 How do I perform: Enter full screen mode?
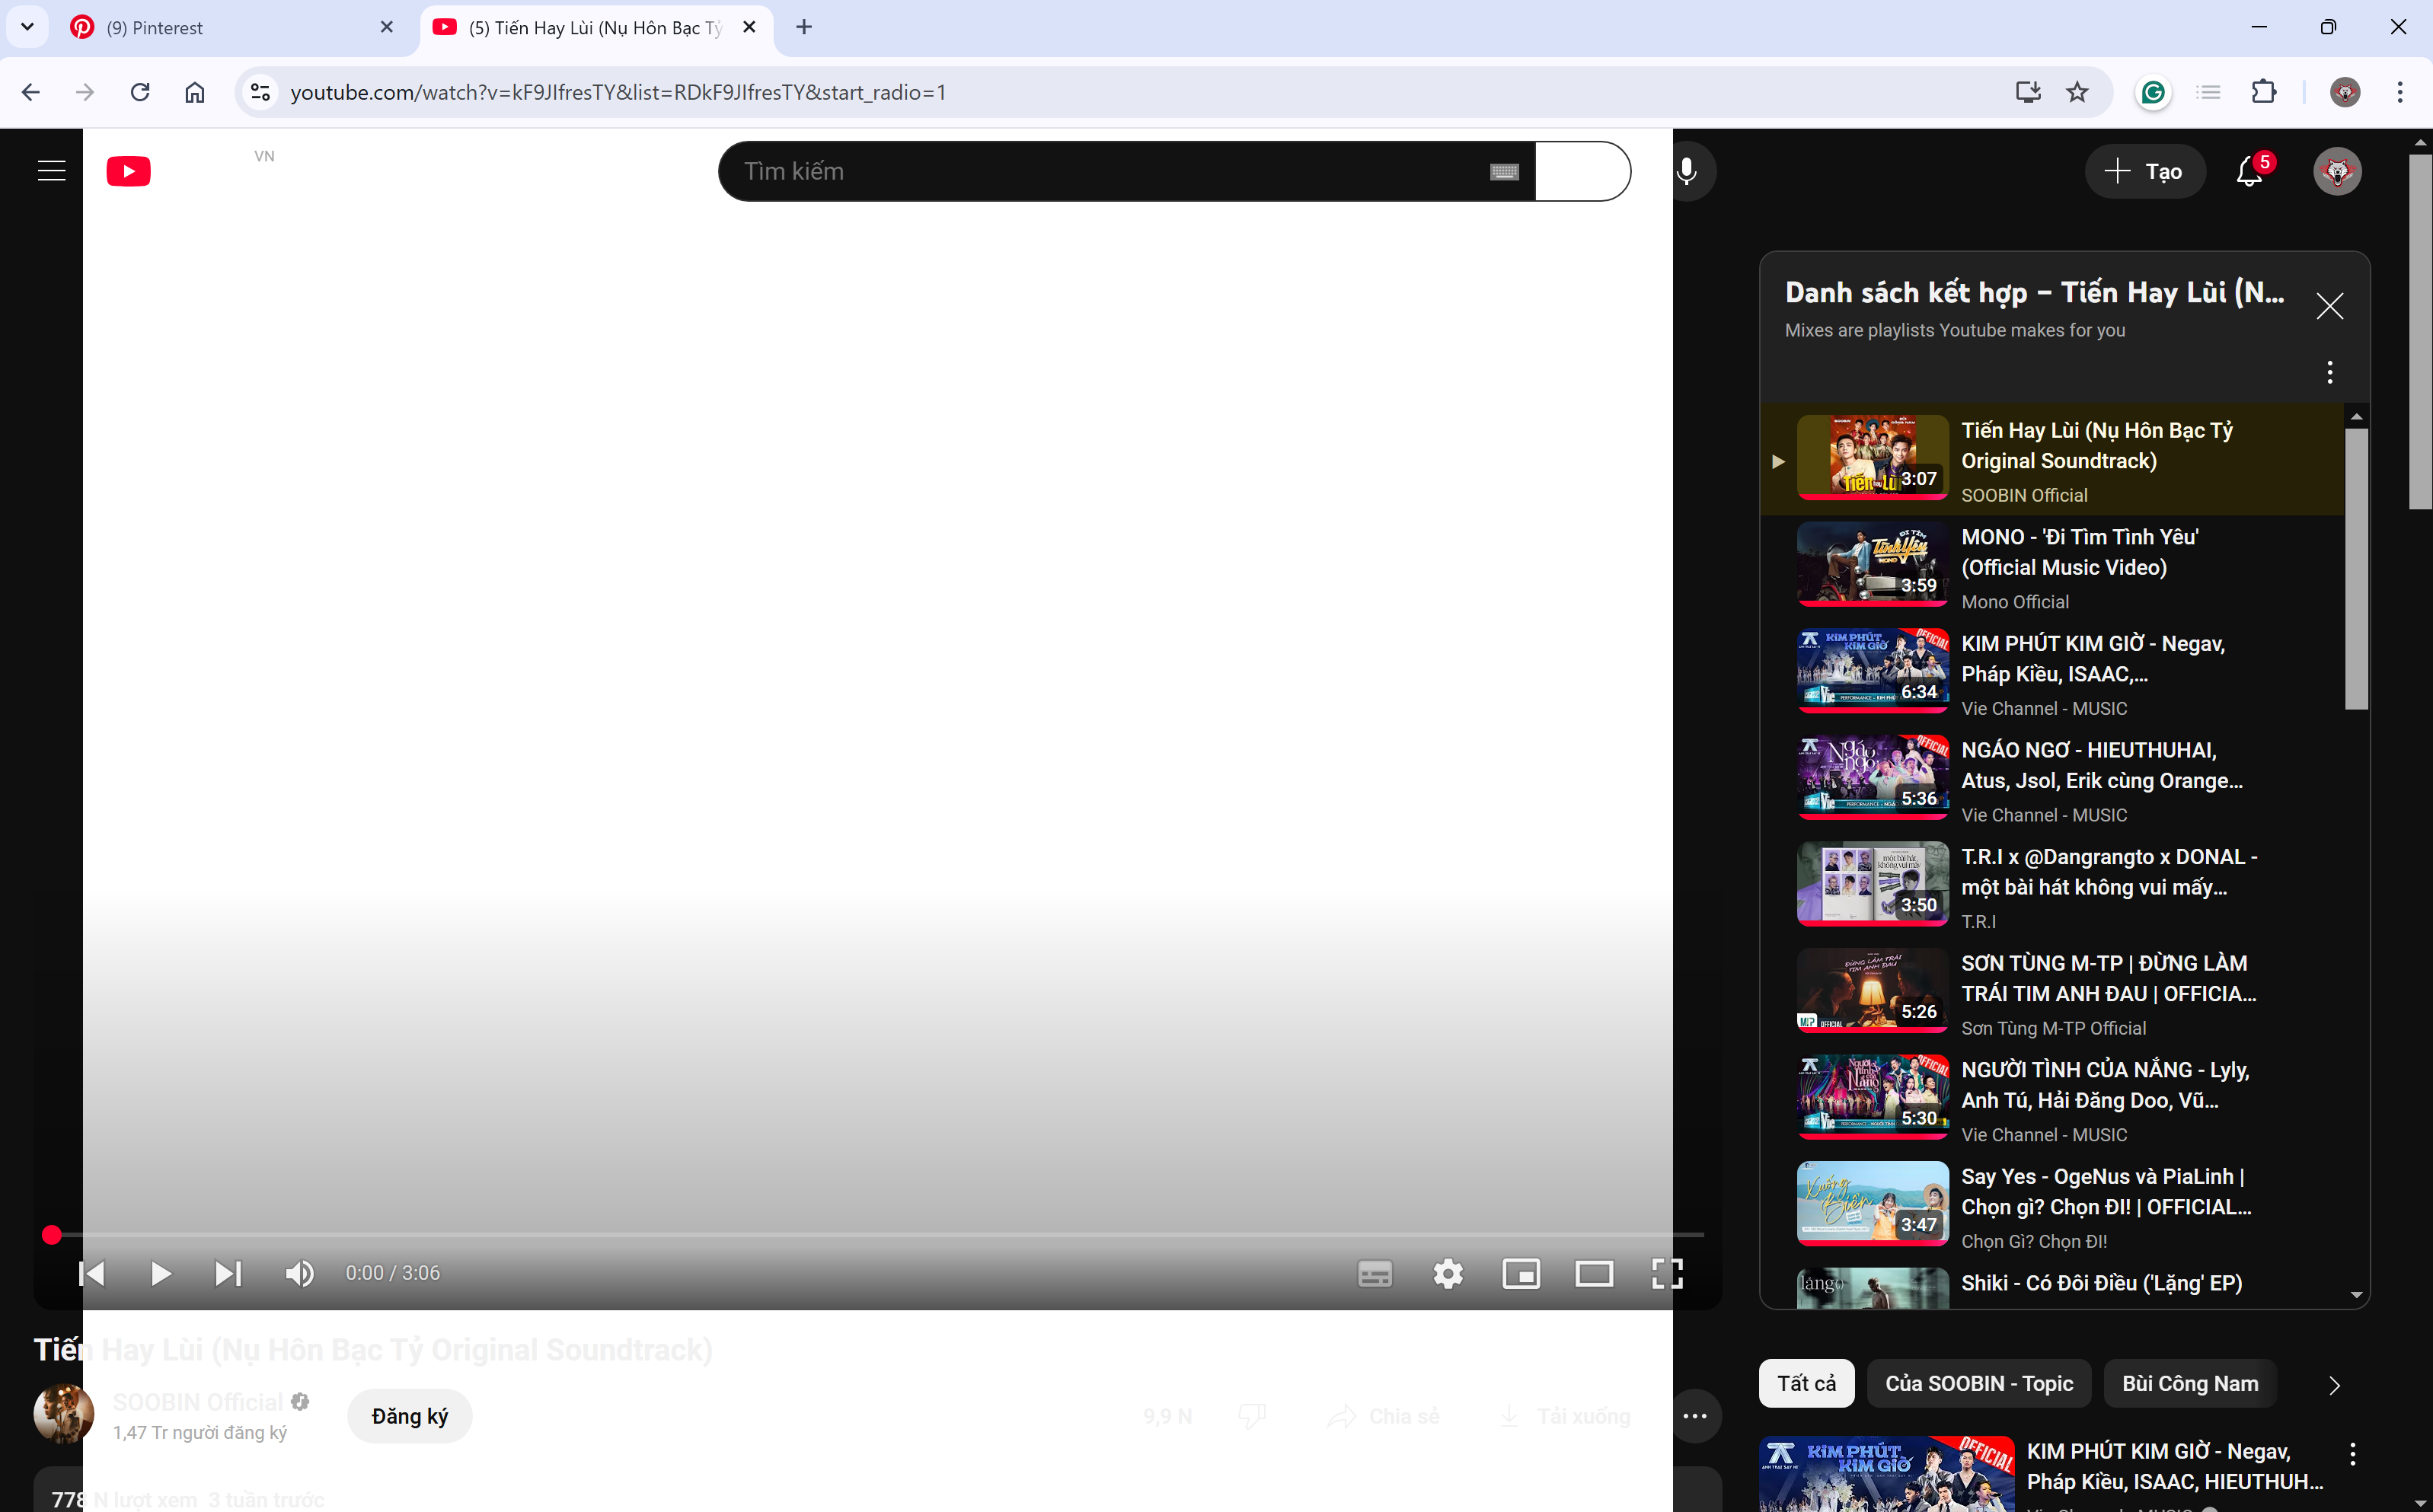(x=1667, y=1273)
